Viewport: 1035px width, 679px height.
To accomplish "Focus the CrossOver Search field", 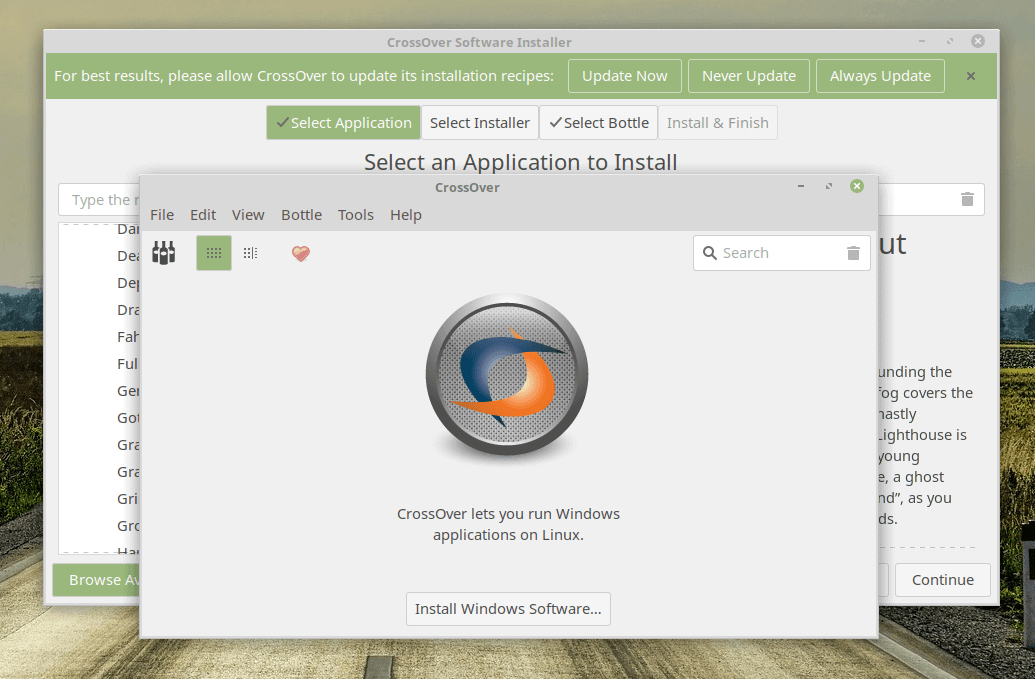I will click(x=782, y=253).
